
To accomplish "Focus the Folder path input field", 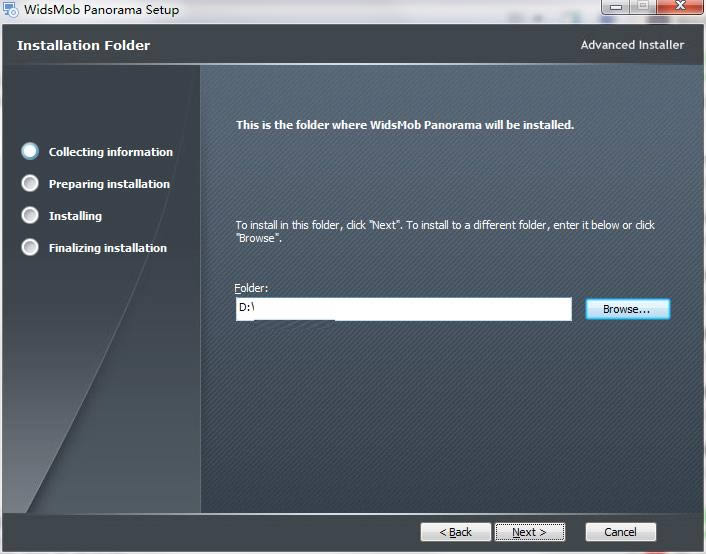I will point(403,309).
